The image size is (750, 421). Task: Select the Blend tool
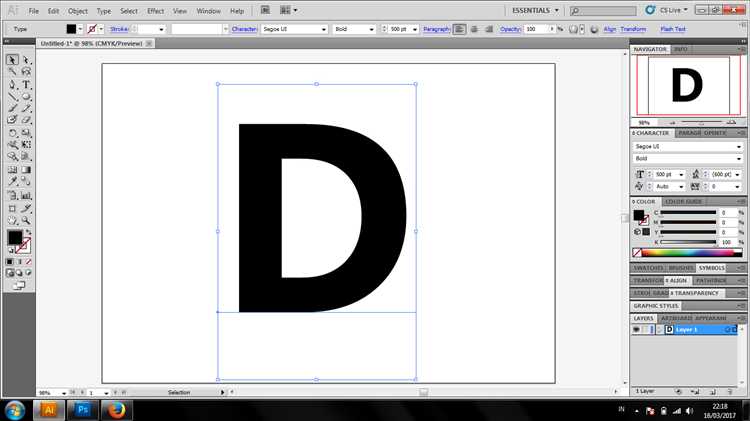point(26,181)
